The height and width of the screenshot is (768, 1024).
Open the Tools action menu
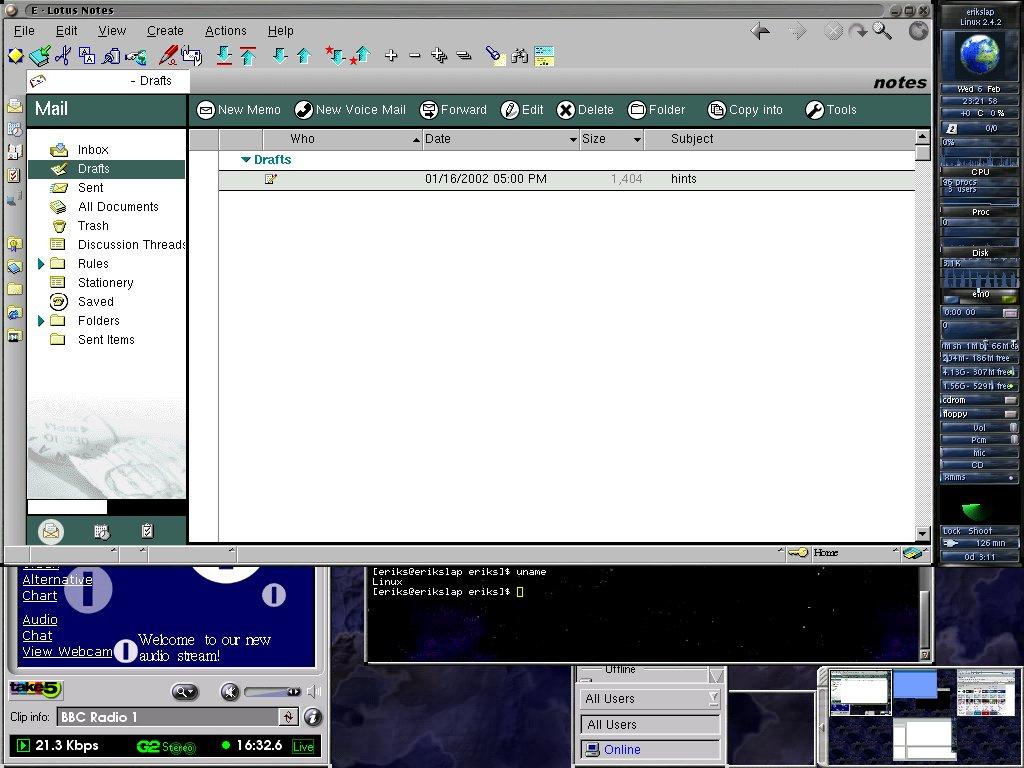tap(831, 110)
